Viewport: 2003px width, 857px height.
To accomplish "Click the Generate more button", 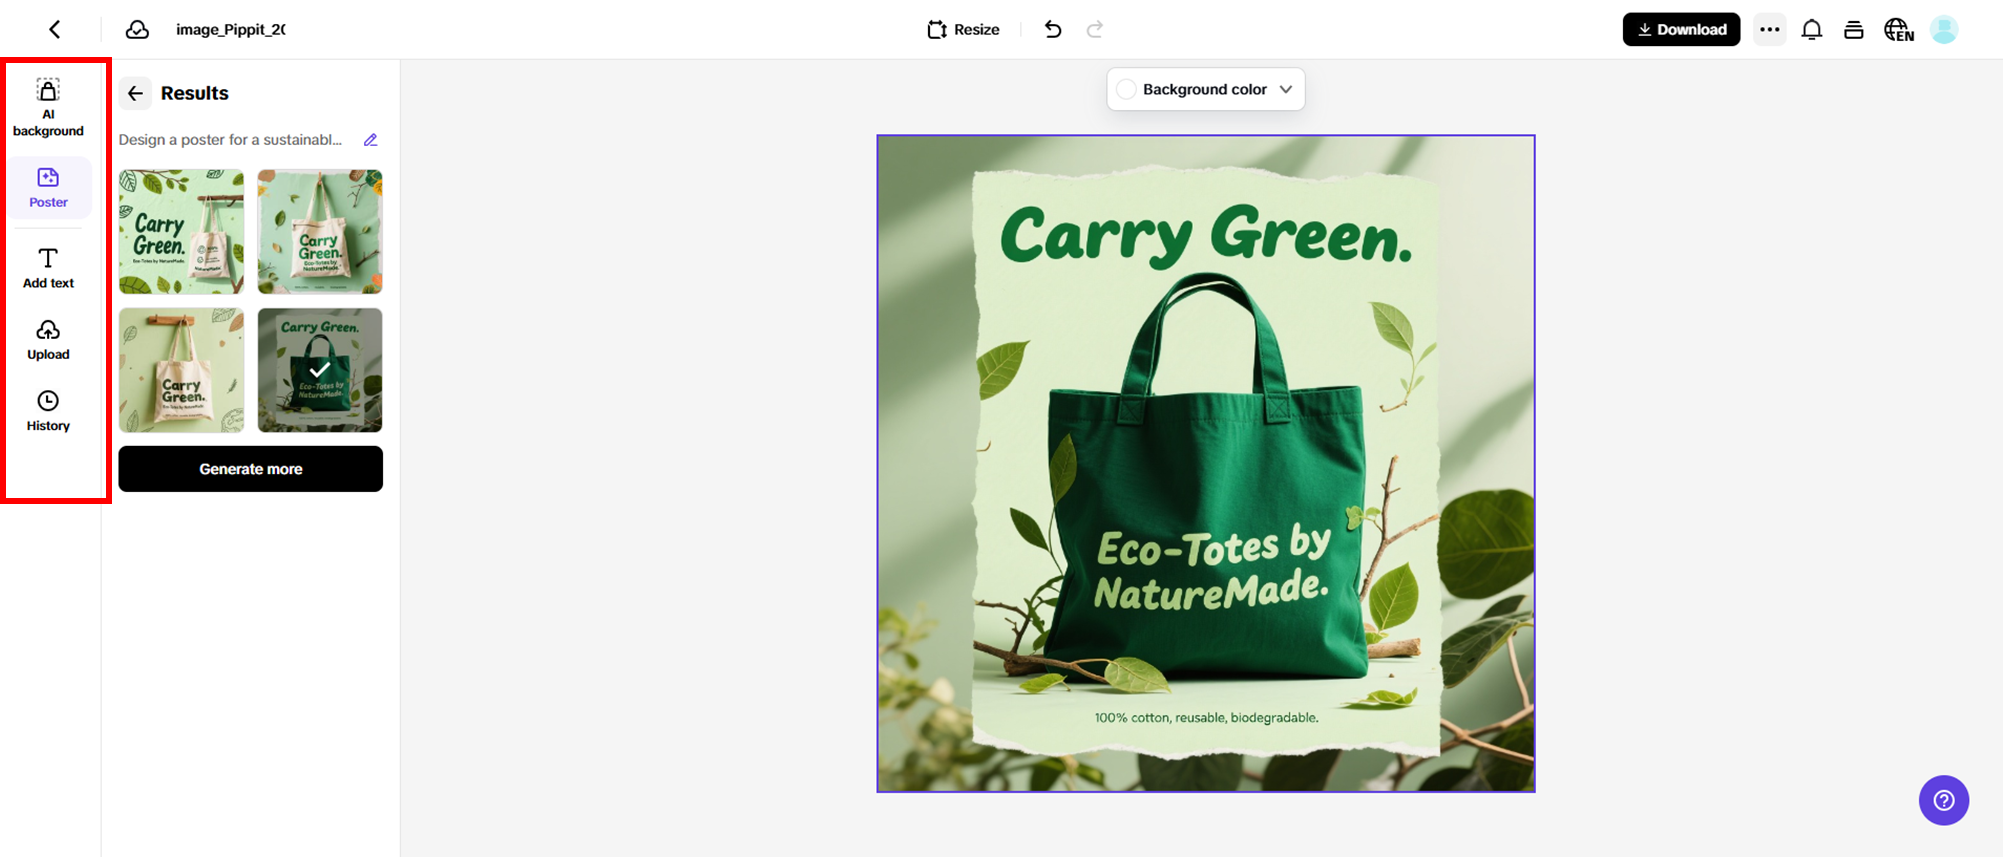I will 251,469.
